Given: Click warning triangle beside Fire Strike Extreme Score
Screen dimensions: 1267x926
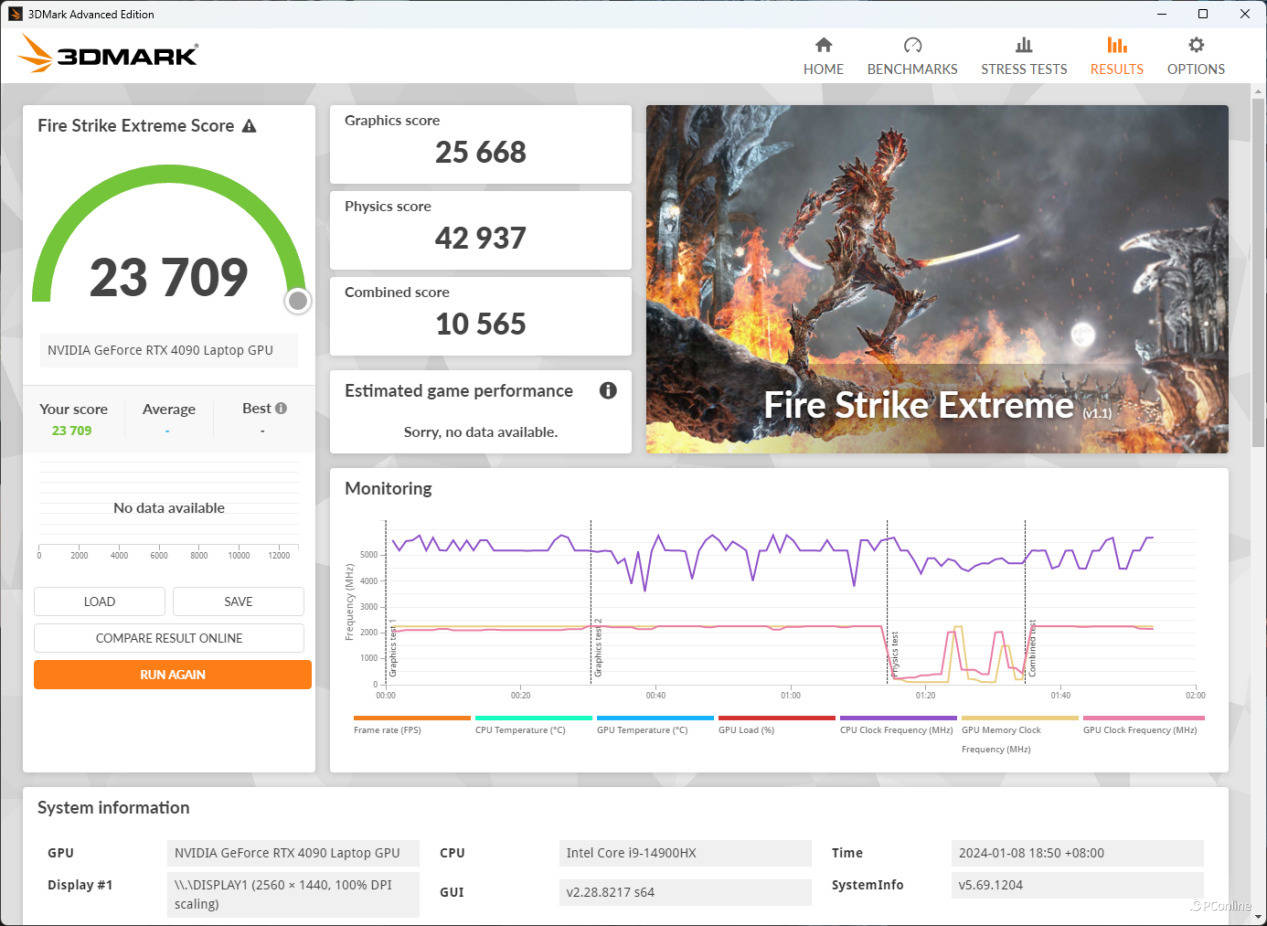Looking at the screenshot, I should (x=249, y=126).
